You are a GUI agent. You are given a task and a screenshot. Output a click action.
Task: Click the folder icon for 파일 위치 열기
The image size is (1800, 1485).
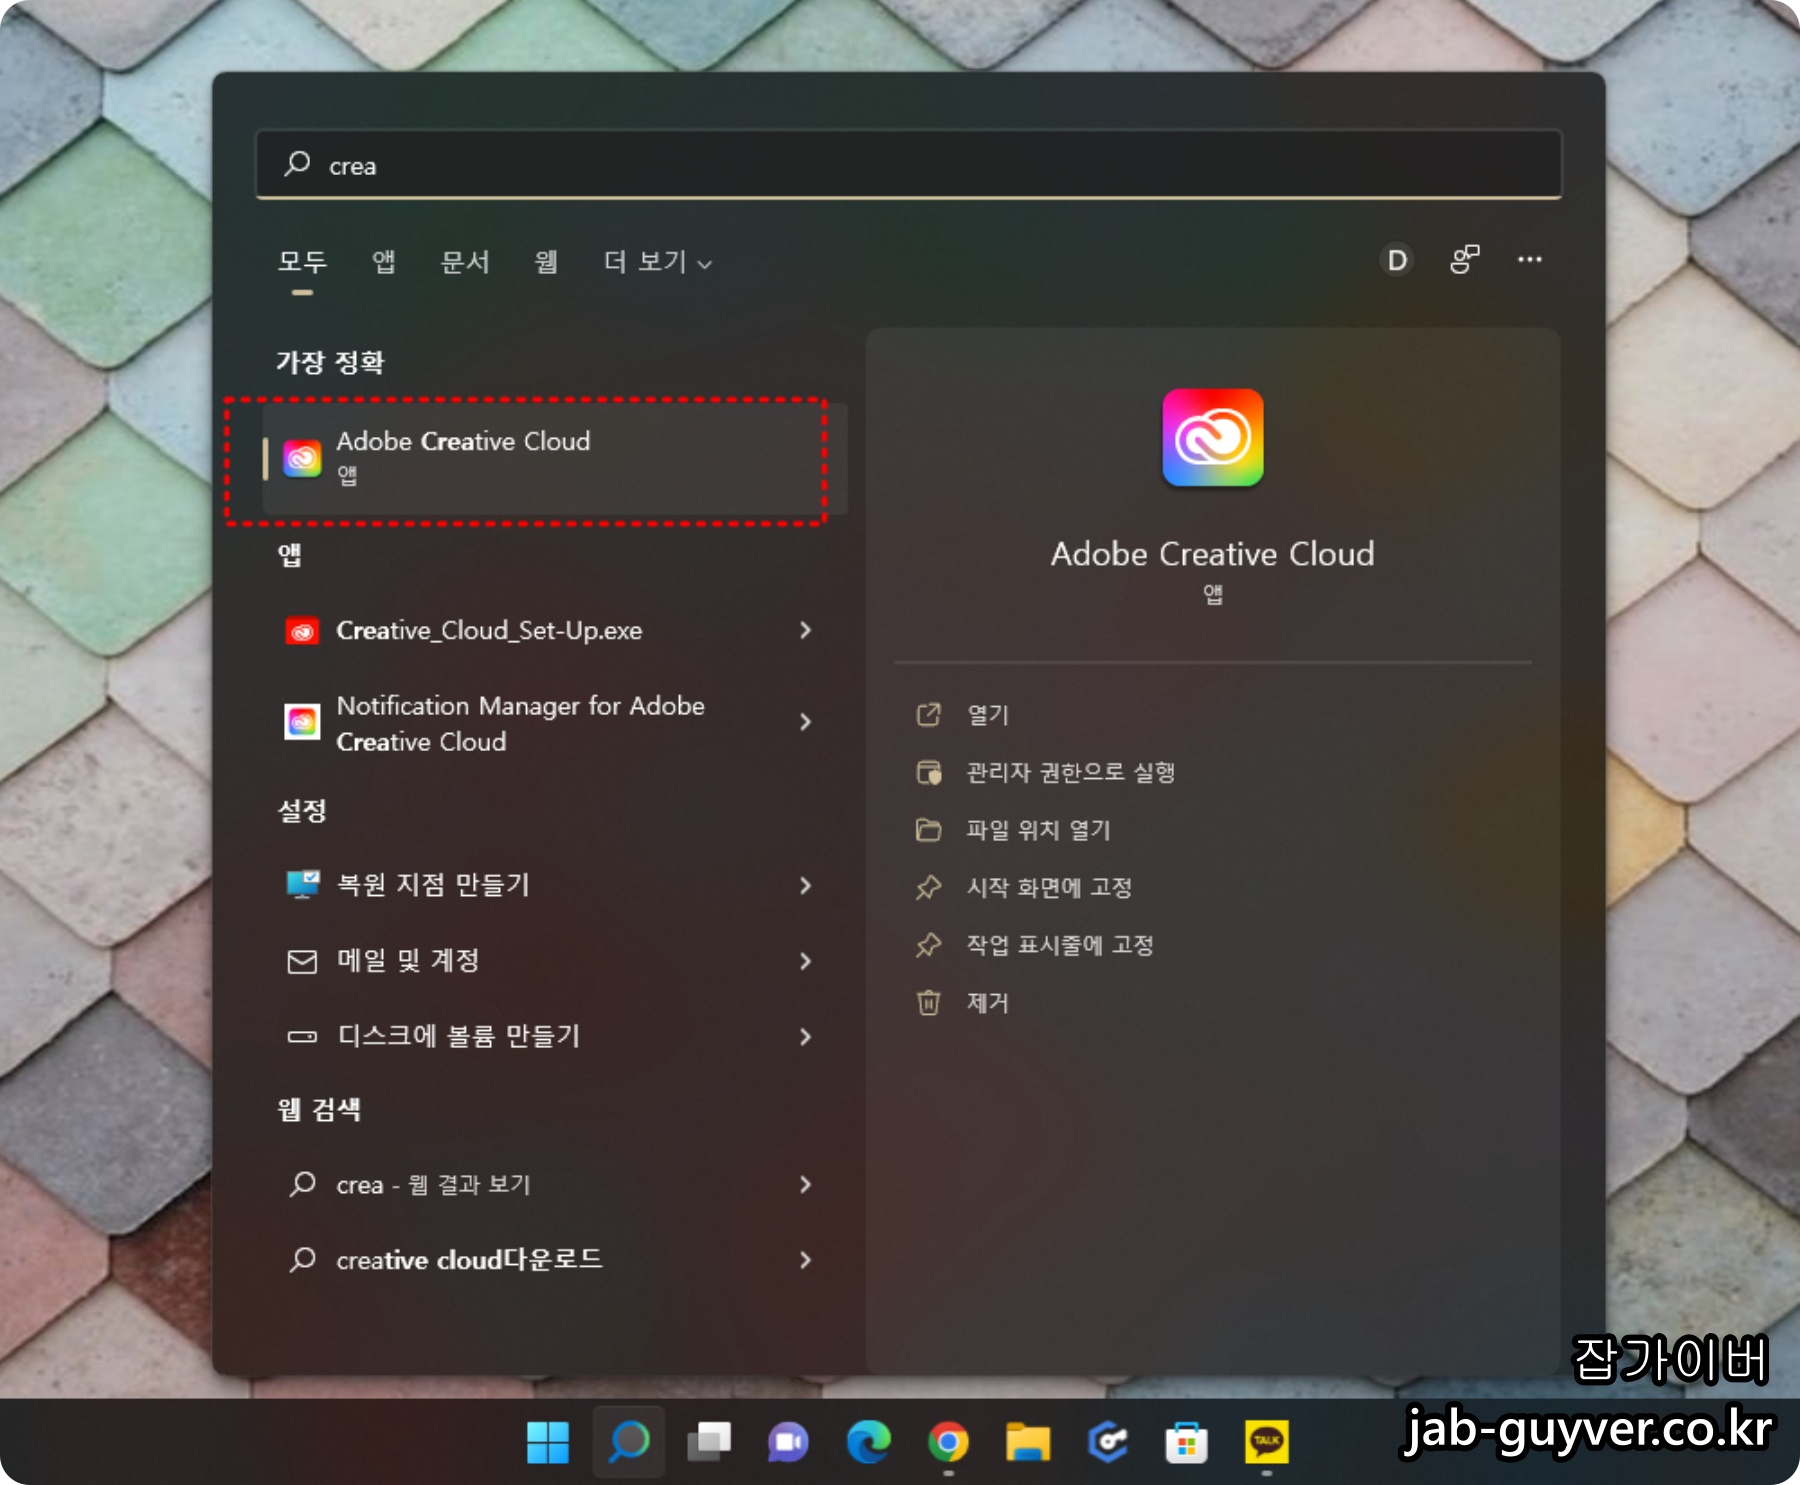(x=929, y=830)
